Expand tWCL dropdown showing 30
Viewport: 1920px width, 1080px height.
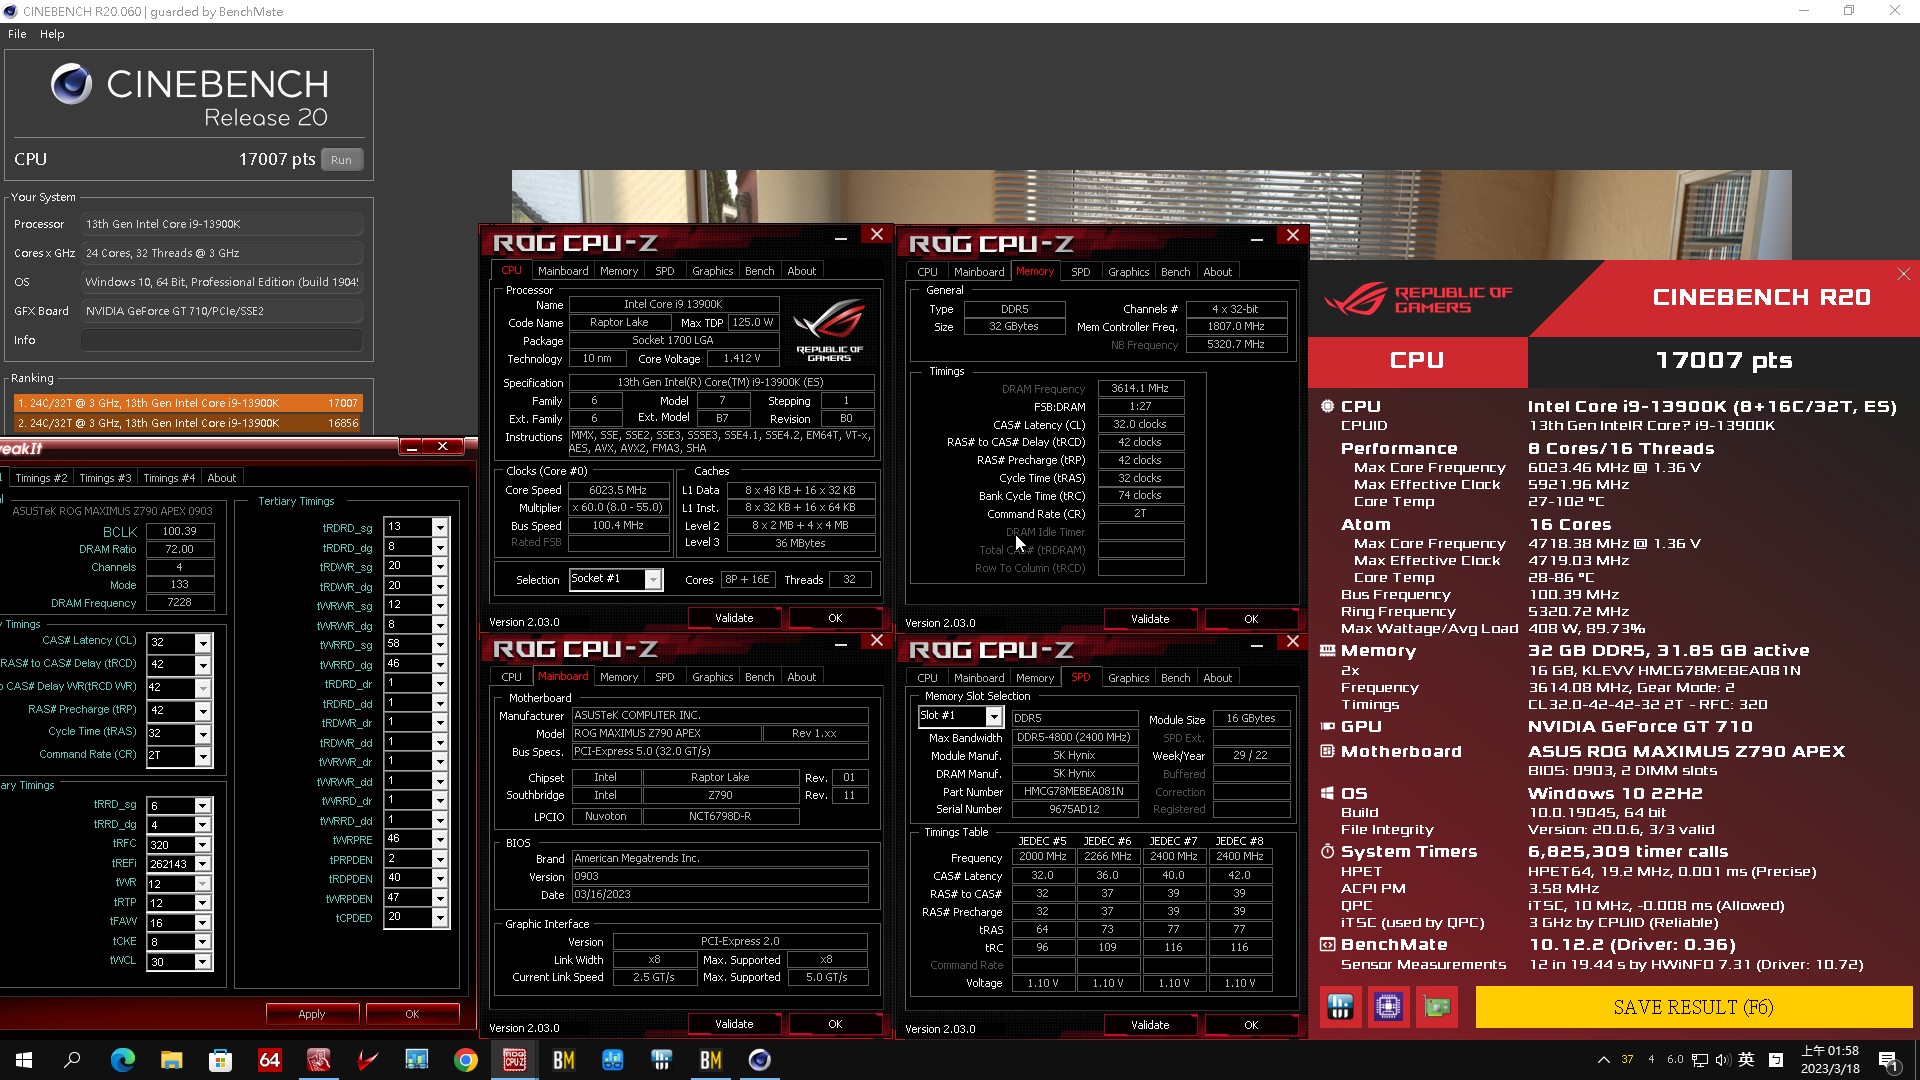tap(202, 962)
